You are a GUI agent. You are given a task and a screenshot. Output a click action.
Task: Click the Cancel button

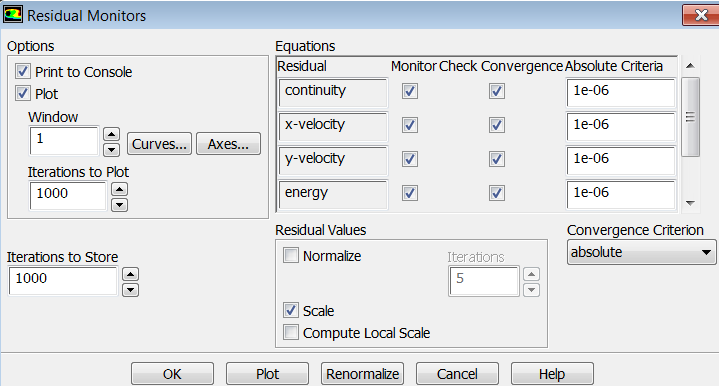coord(457,374)
